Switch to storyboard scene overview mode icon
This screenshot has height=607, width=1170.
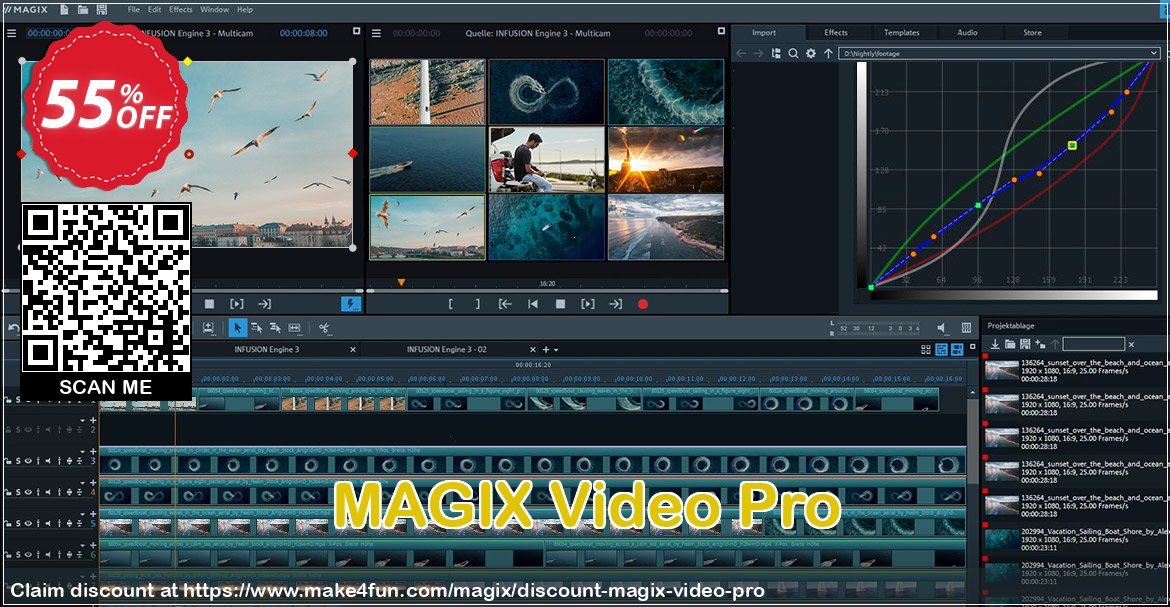coord(926,349)
